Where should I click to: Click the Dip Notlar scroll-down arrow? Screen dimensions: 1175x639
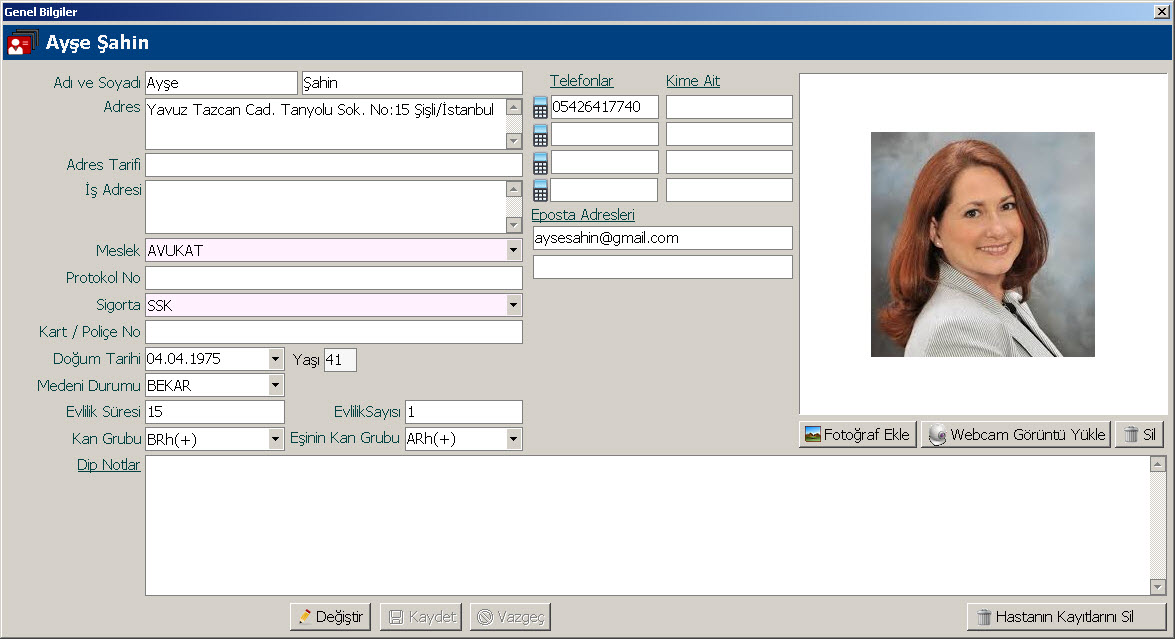click(1158, 587)
